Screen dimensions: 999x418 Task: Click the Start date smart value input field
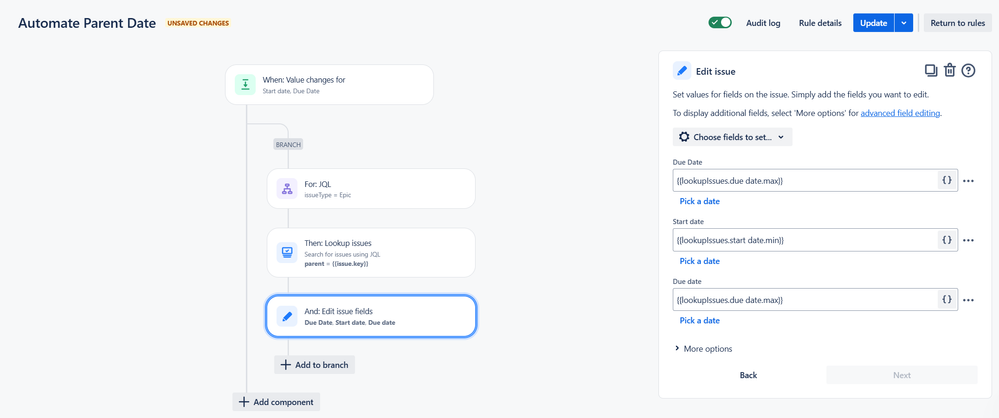(x=804, y=240)
